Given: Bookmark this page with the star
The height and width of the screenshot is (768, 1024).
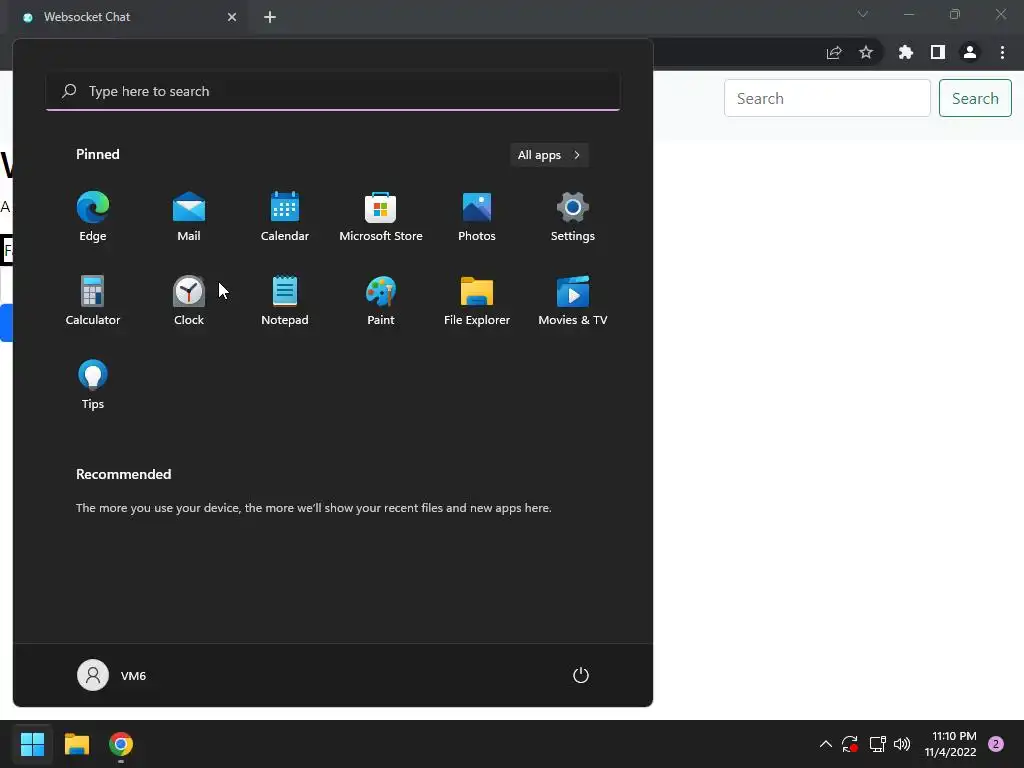Looking at the screenshot, I should [866, 52].
